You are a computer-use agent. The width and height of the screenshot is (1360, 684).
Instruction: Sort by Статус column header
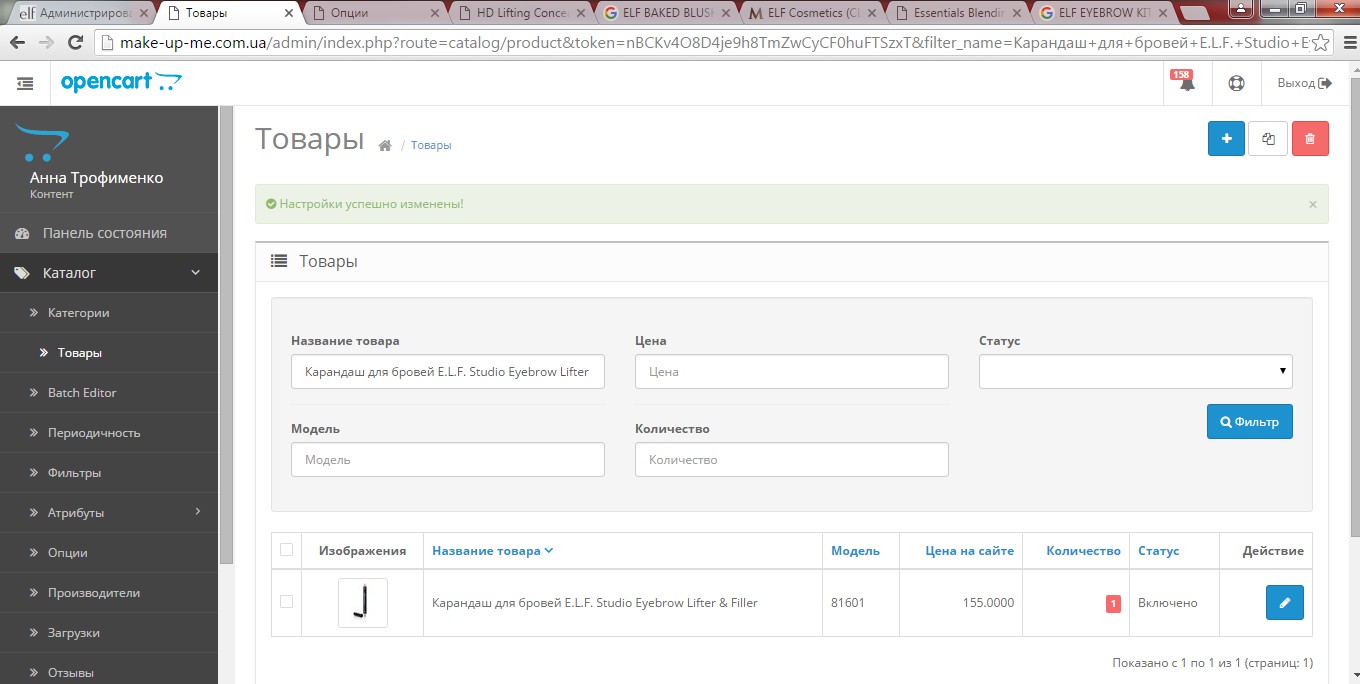pos(1158,551)
